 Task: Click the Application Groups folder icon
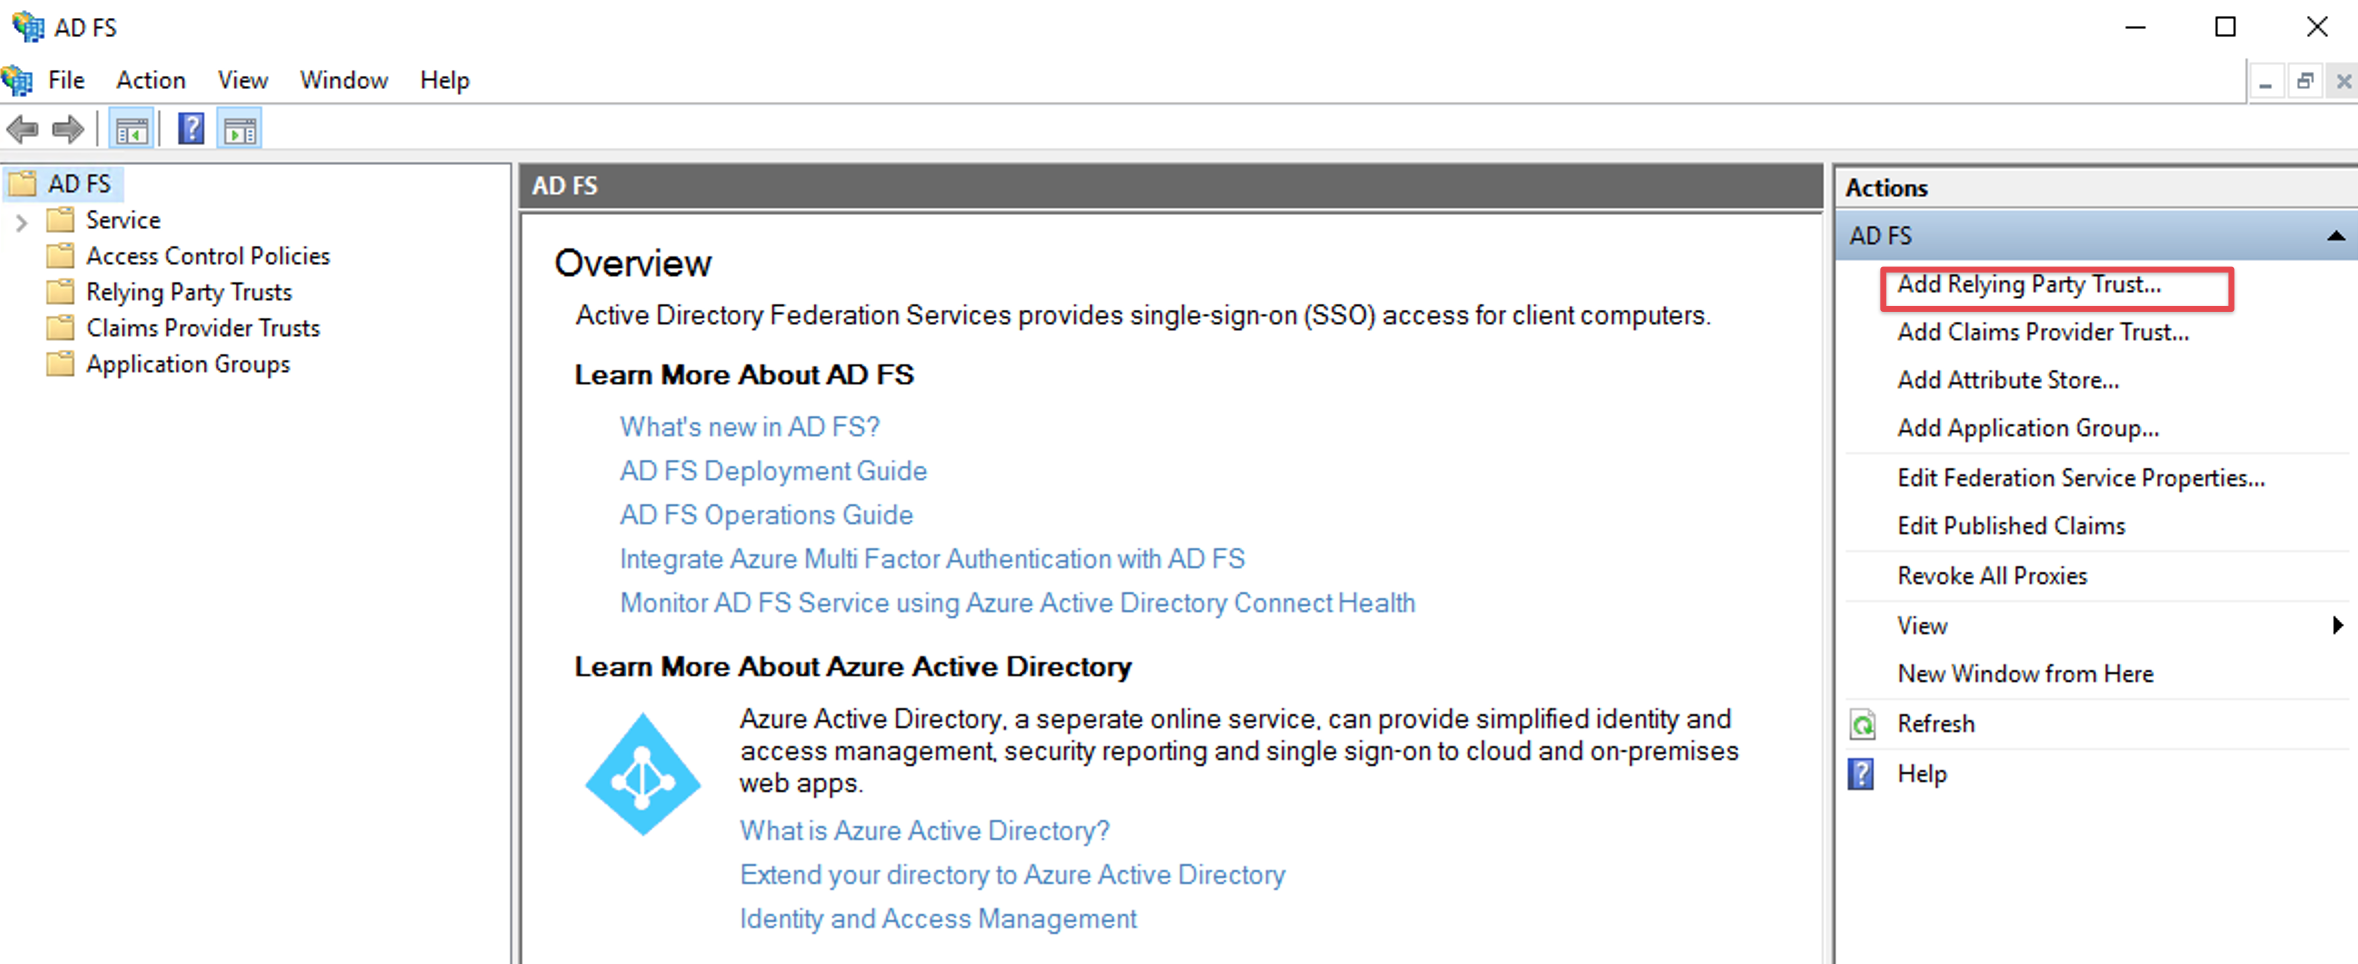[x=61, y=363]
